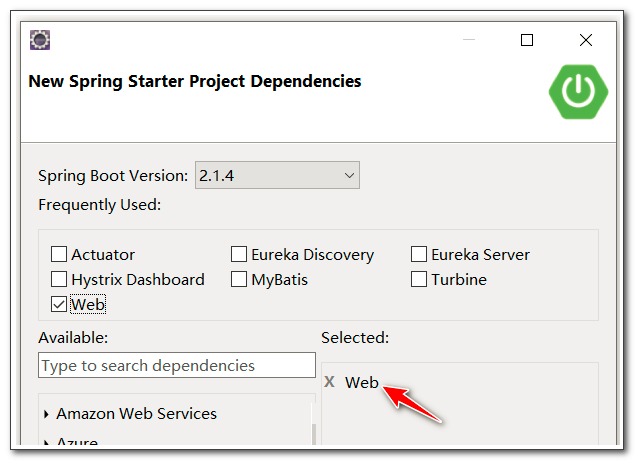Minimize the dependencies dialog window

pos(469,40)
